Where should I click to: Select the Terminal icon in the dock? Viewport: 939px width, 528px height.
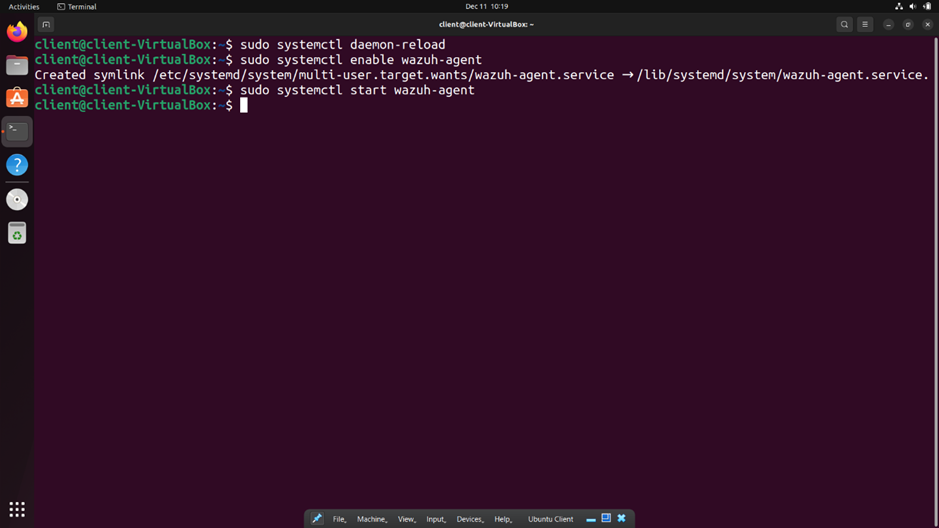tap(17, 131)
